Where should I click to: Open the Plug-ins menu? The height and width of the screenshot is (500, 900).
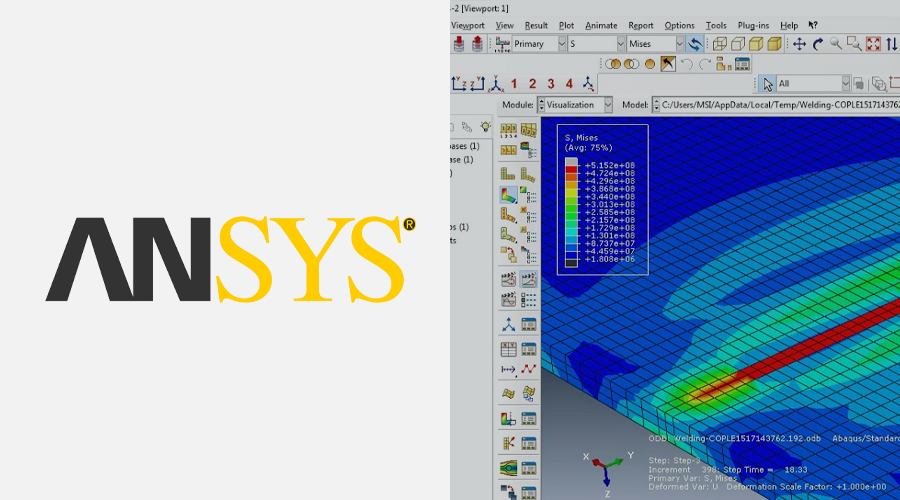point(753,25)
